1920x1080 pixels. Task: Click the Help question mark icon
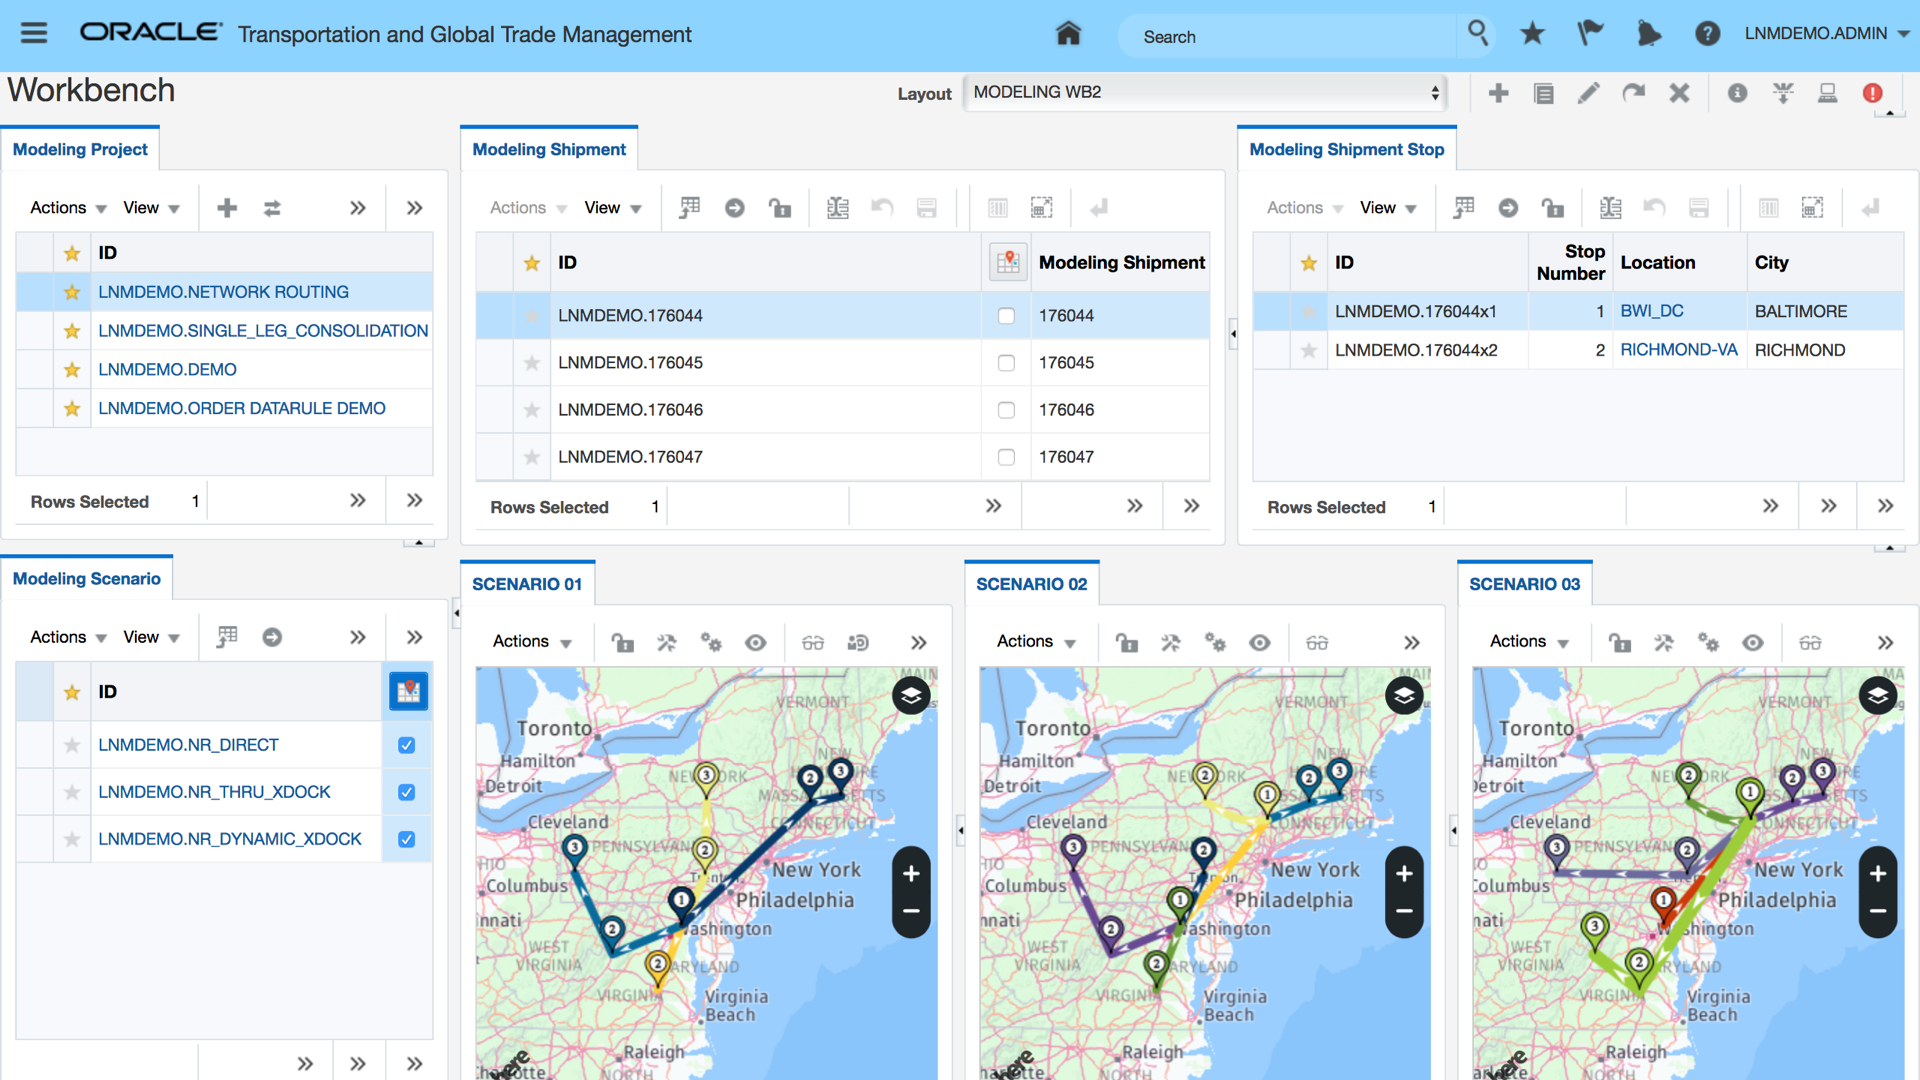[x=1707, y=34]
